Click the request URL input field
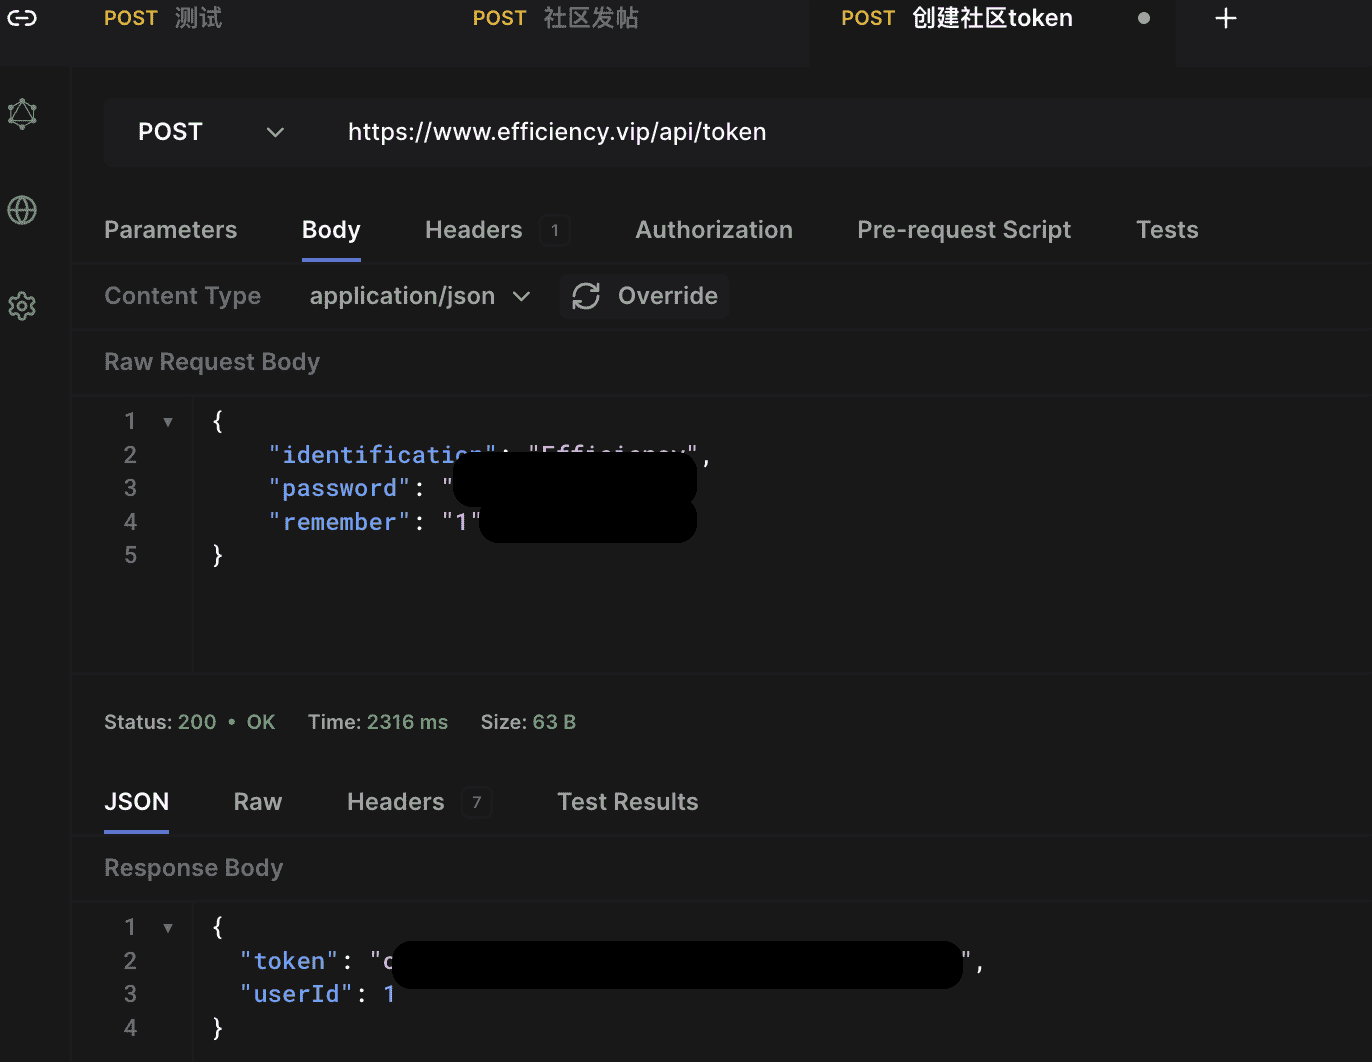This screenshot has height=1062, width=1372. point(800,132)
